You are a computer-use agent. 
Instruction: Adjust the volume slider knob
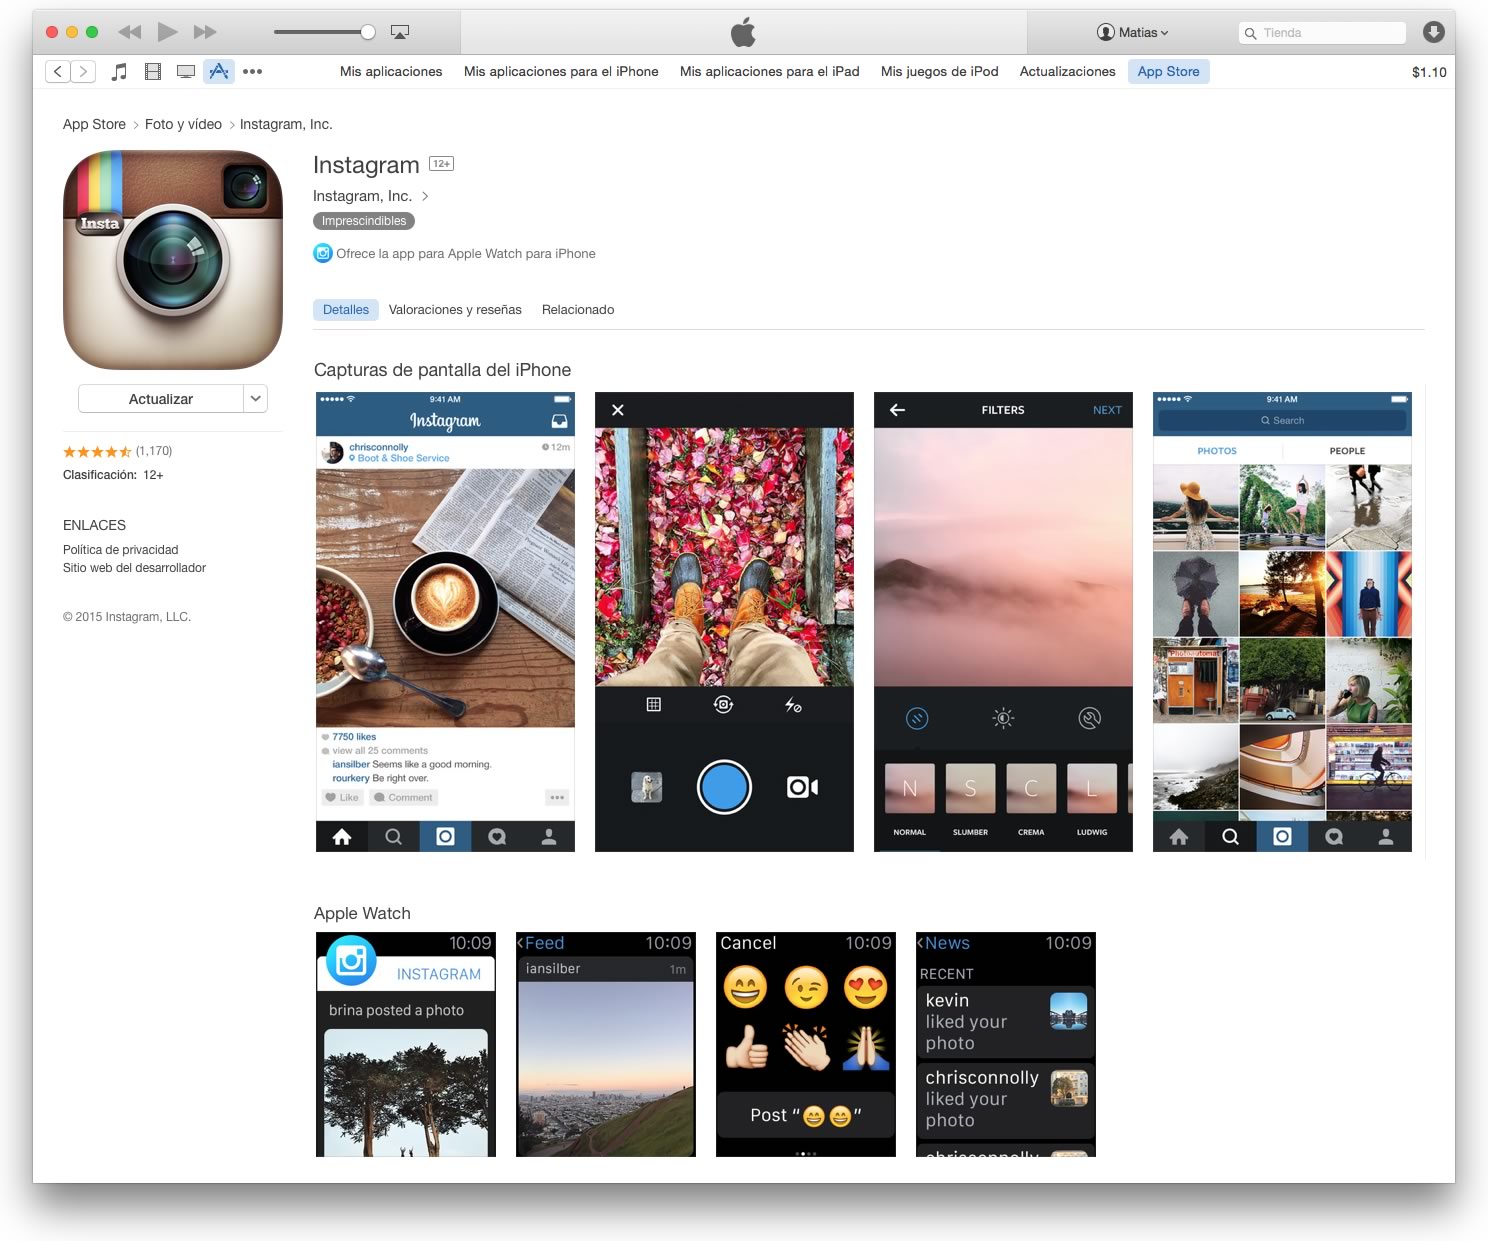[x=368, y=32]
